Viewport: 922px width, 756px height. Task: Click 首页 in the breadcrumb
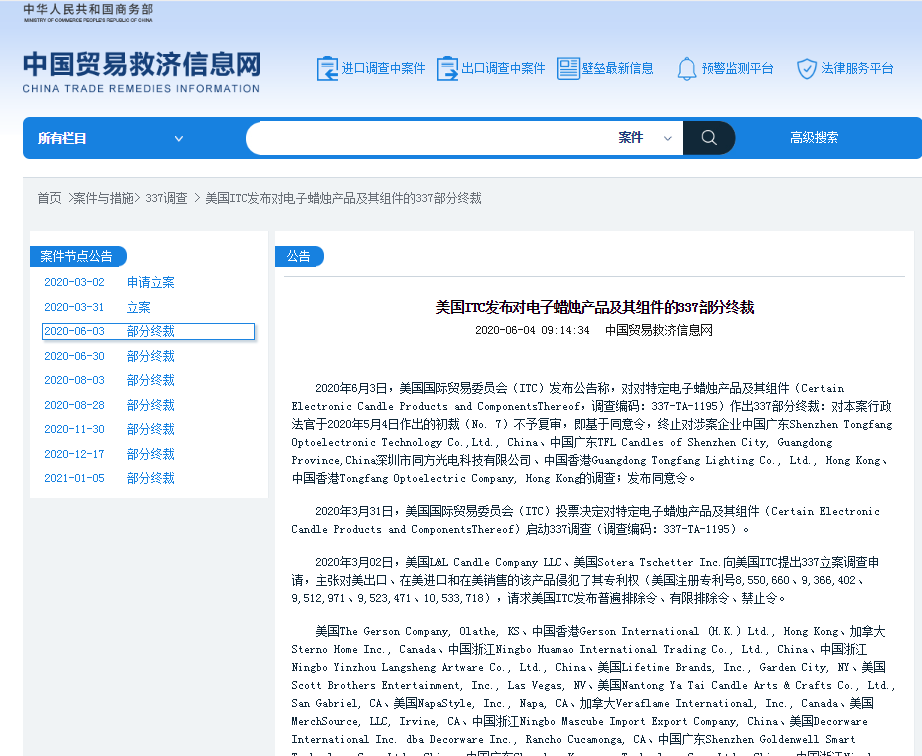coord(49,198)
